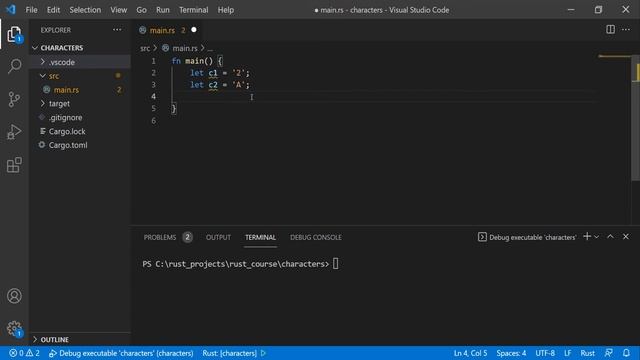The height and width of the screenshot is (360, 640).
Task: Change encoding via UTF-8
Action: point(545,353)
